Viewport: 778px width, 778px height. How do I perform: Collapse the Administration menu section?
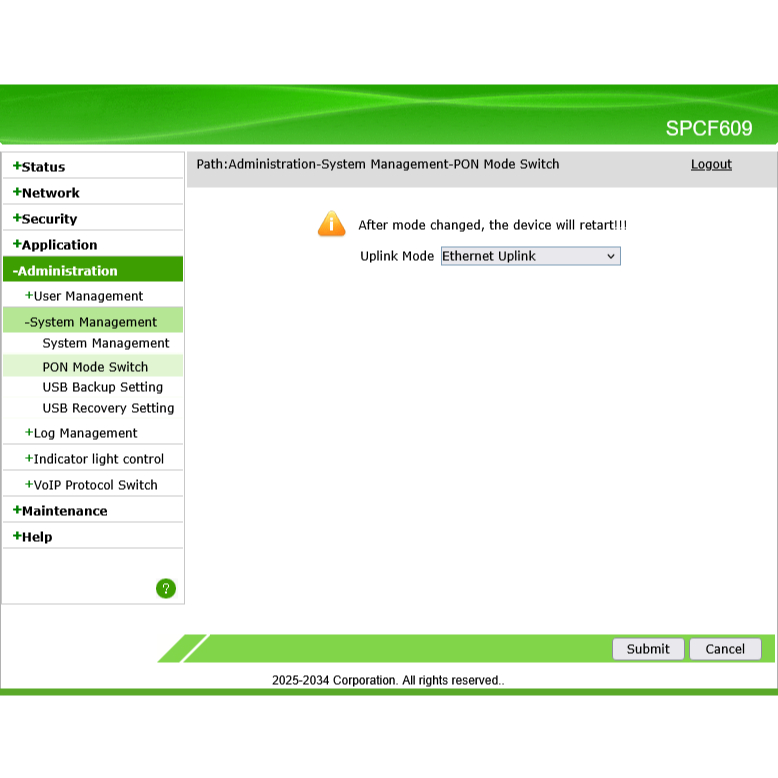69,271
